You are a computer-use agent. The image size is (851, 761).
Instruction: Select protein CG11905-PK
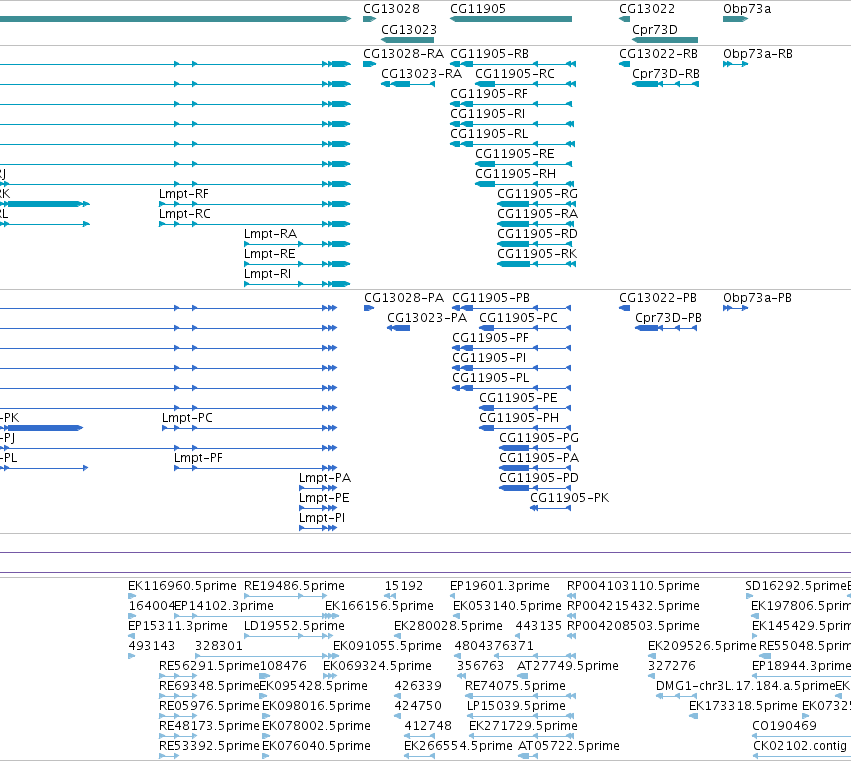[570, 498]
